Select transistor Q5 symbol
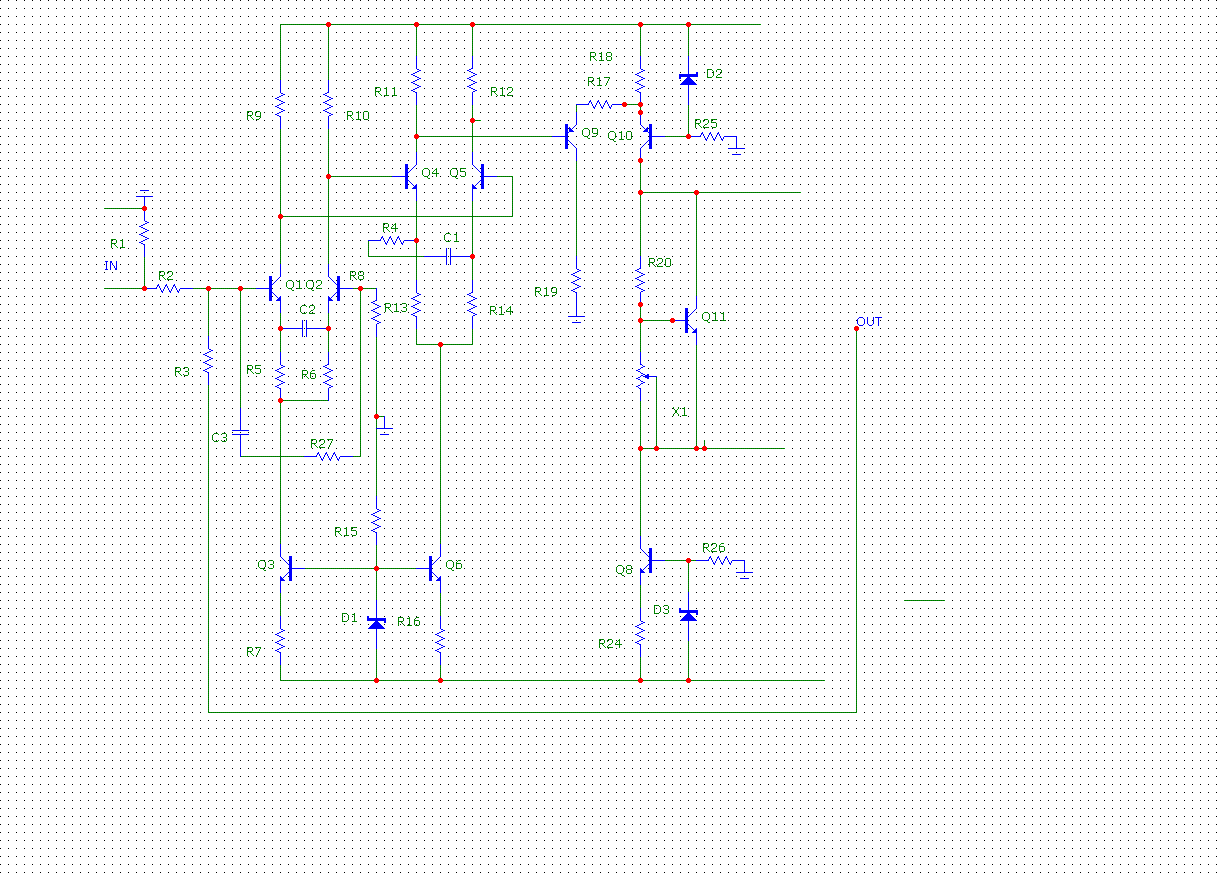Viewport: 1224px width, 879px height. click(478, 176)
